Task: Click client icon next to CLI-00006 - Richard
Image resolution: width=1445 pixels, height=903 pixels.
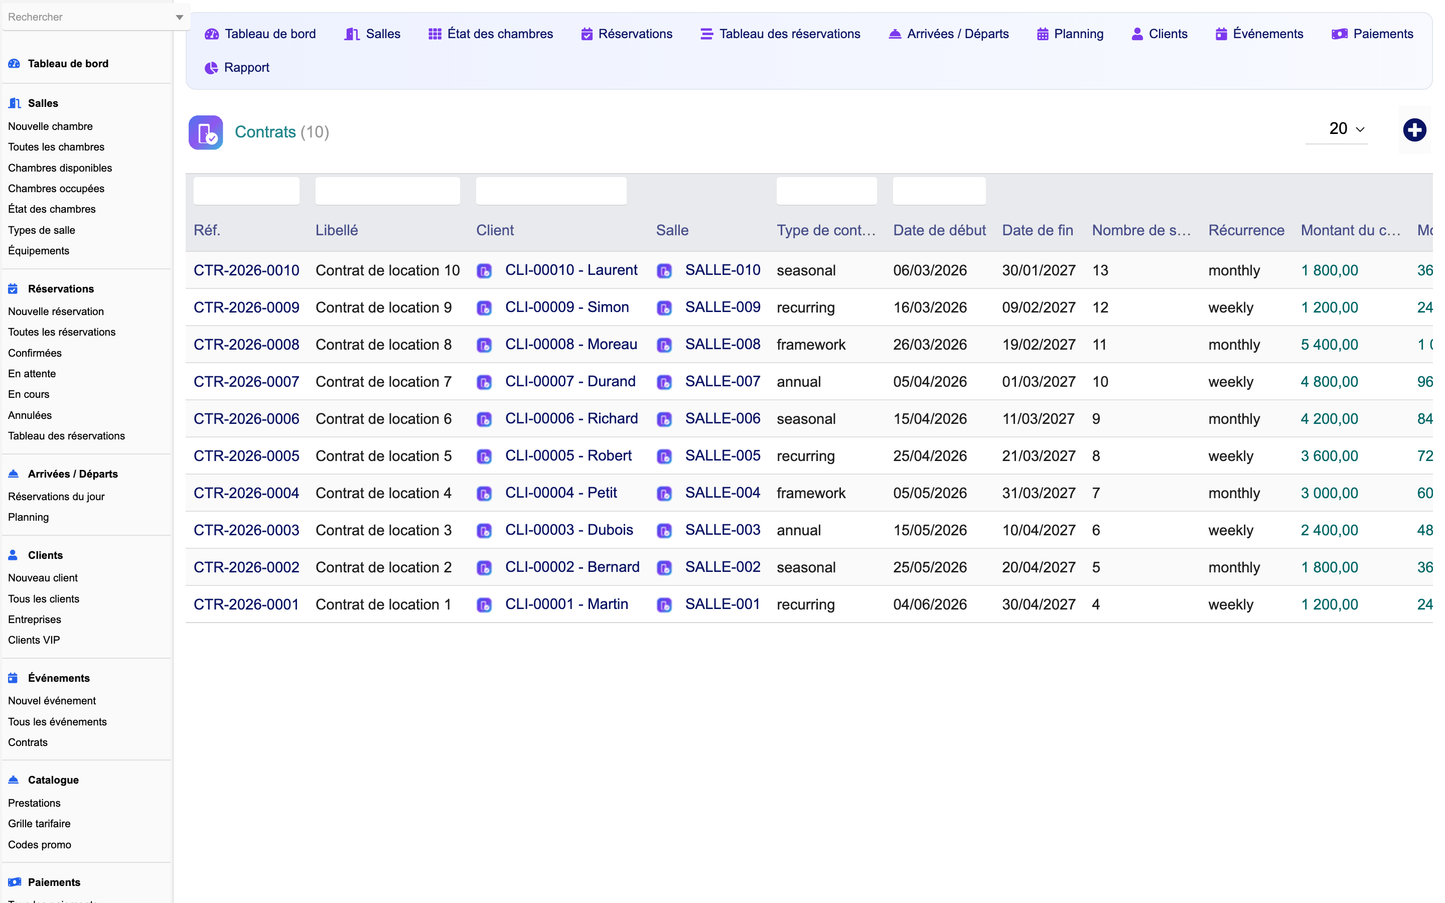Action: 484,419
